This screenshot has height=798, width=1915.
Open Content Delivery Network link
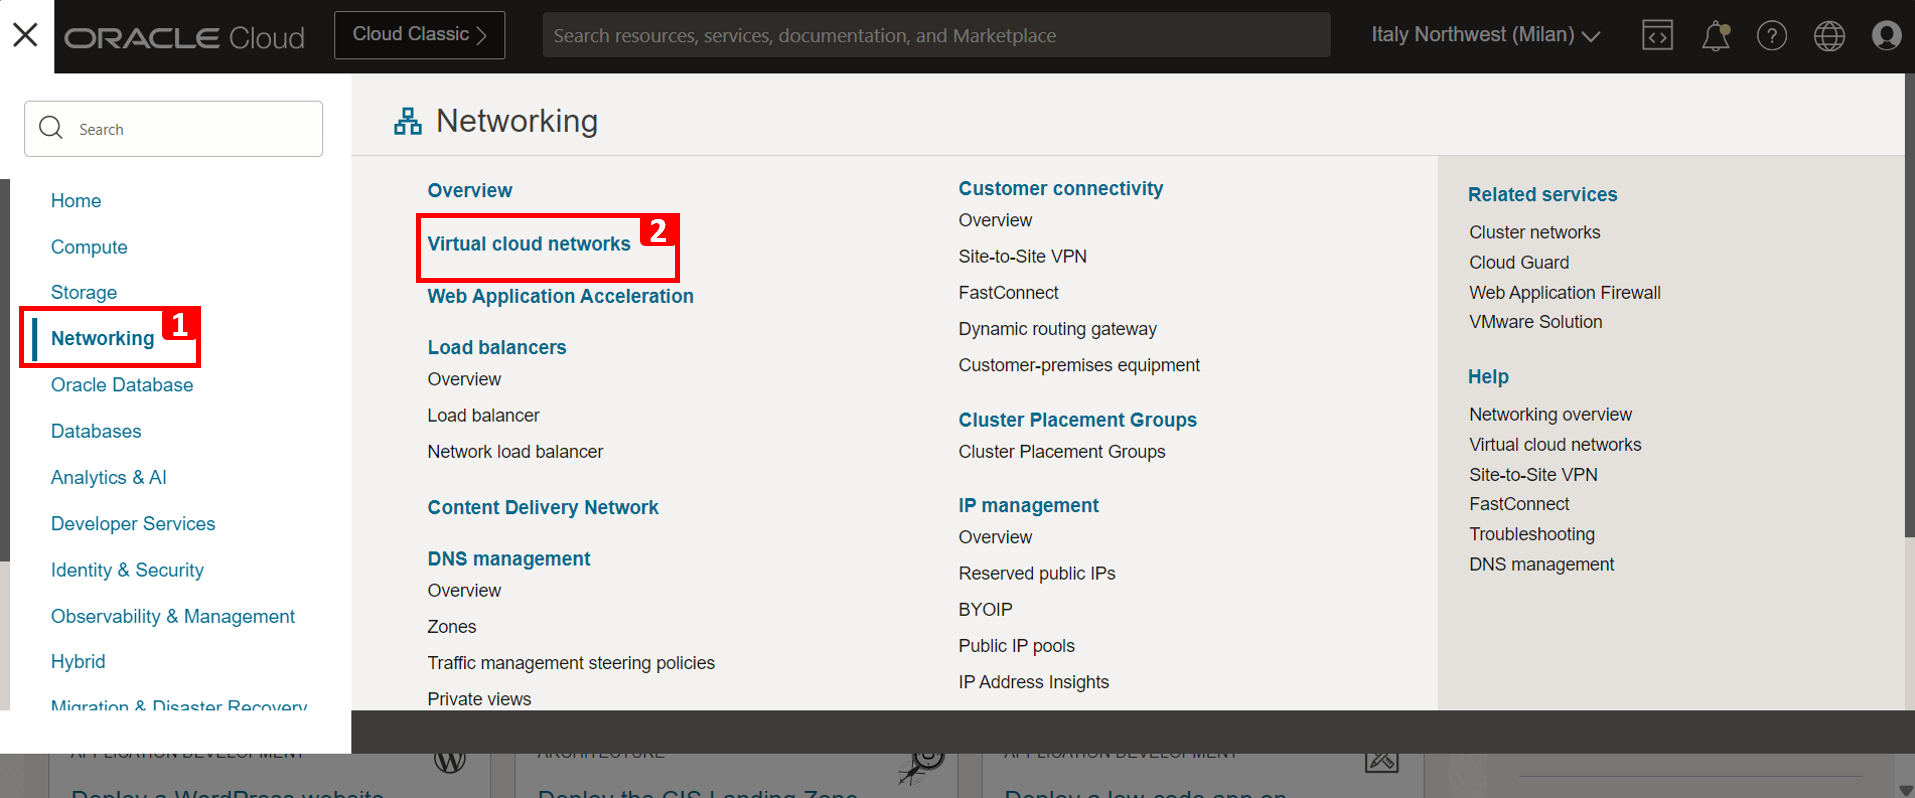543,507
